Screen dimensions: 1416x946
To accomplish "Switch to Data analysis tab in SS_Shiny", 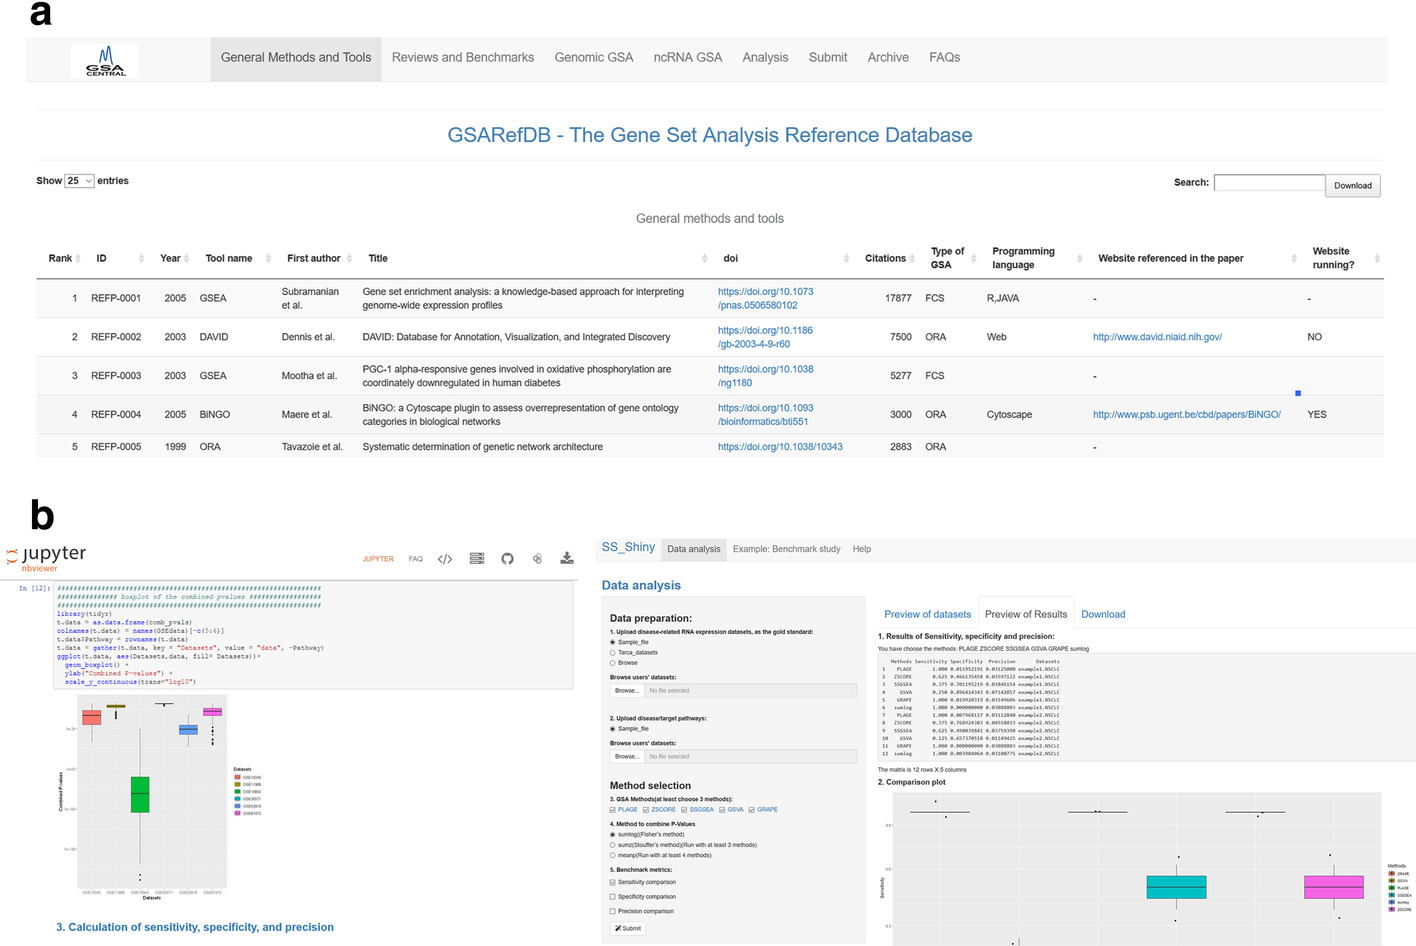I will [694, 549].
